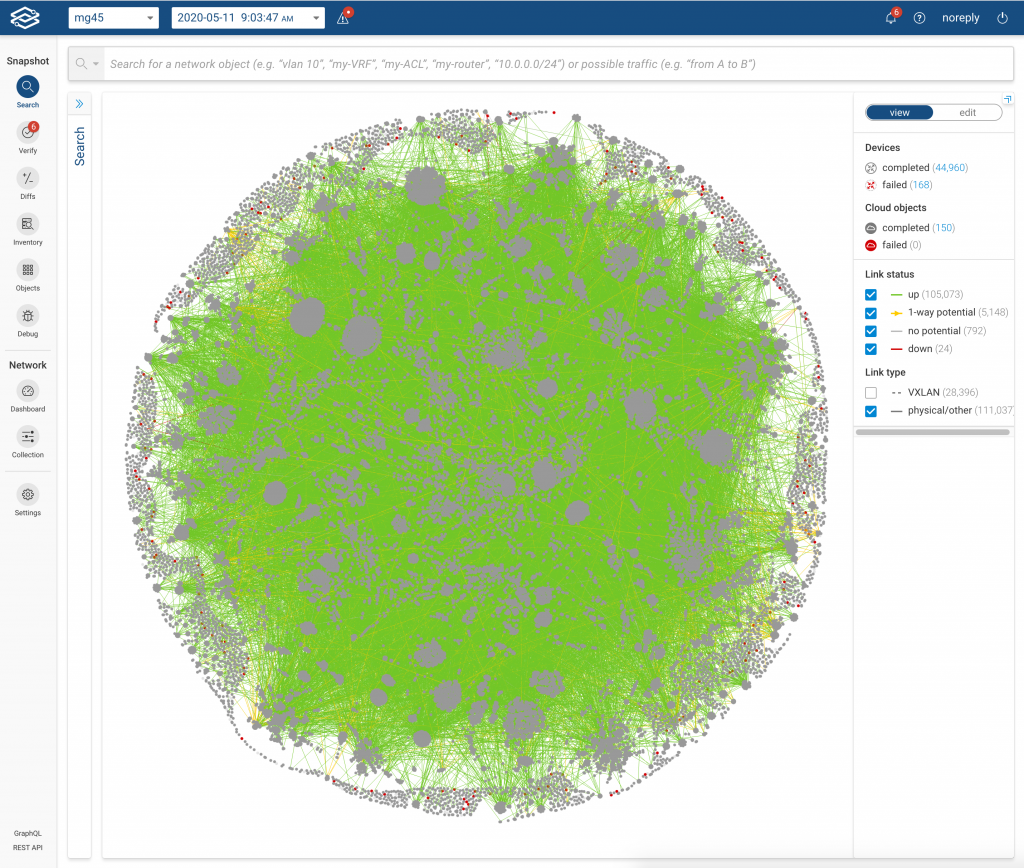This screenshot has height=868, width=1024.
Task: Select the view tab
Action: point(899,112)
